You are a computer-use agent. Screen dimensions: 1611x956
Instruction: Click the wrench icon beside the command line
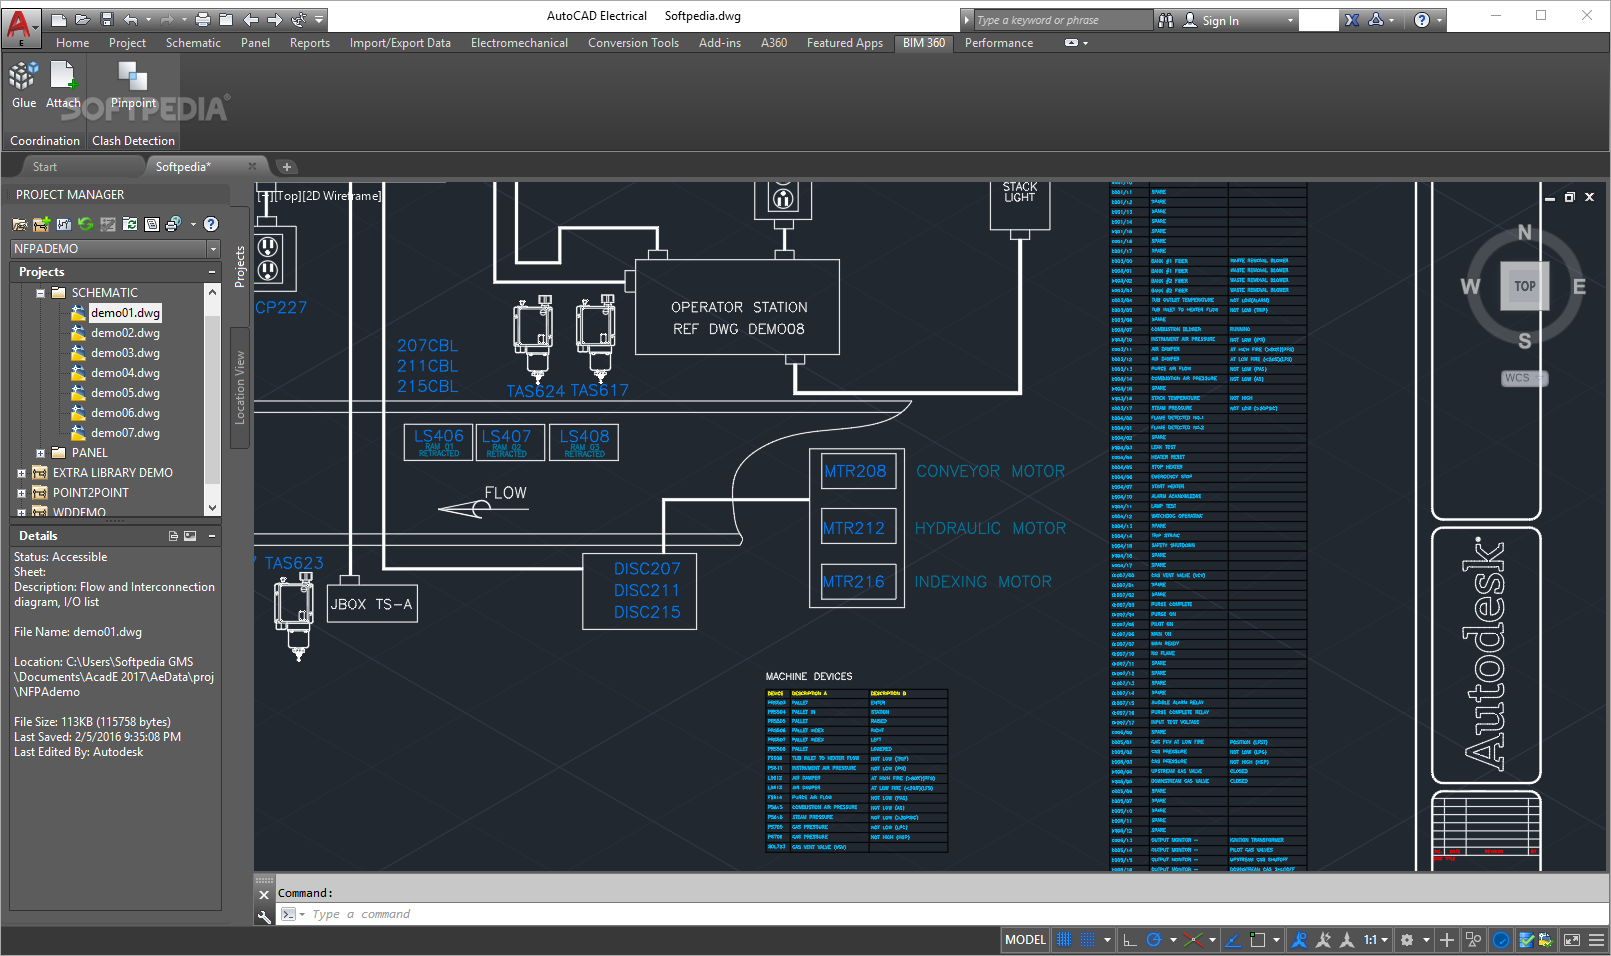point(264,915)
